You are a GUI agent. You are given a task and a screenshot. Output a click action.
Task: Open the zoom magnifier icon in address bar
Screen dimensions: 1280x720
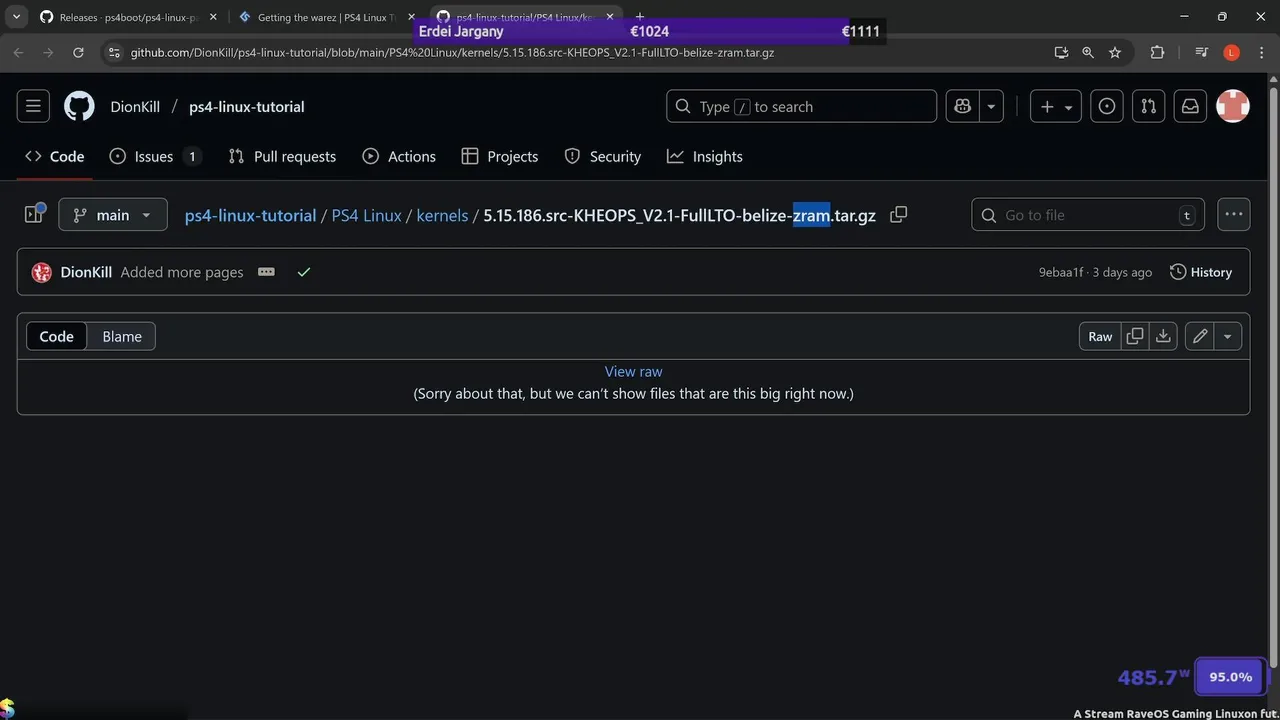click(1088, 52)
